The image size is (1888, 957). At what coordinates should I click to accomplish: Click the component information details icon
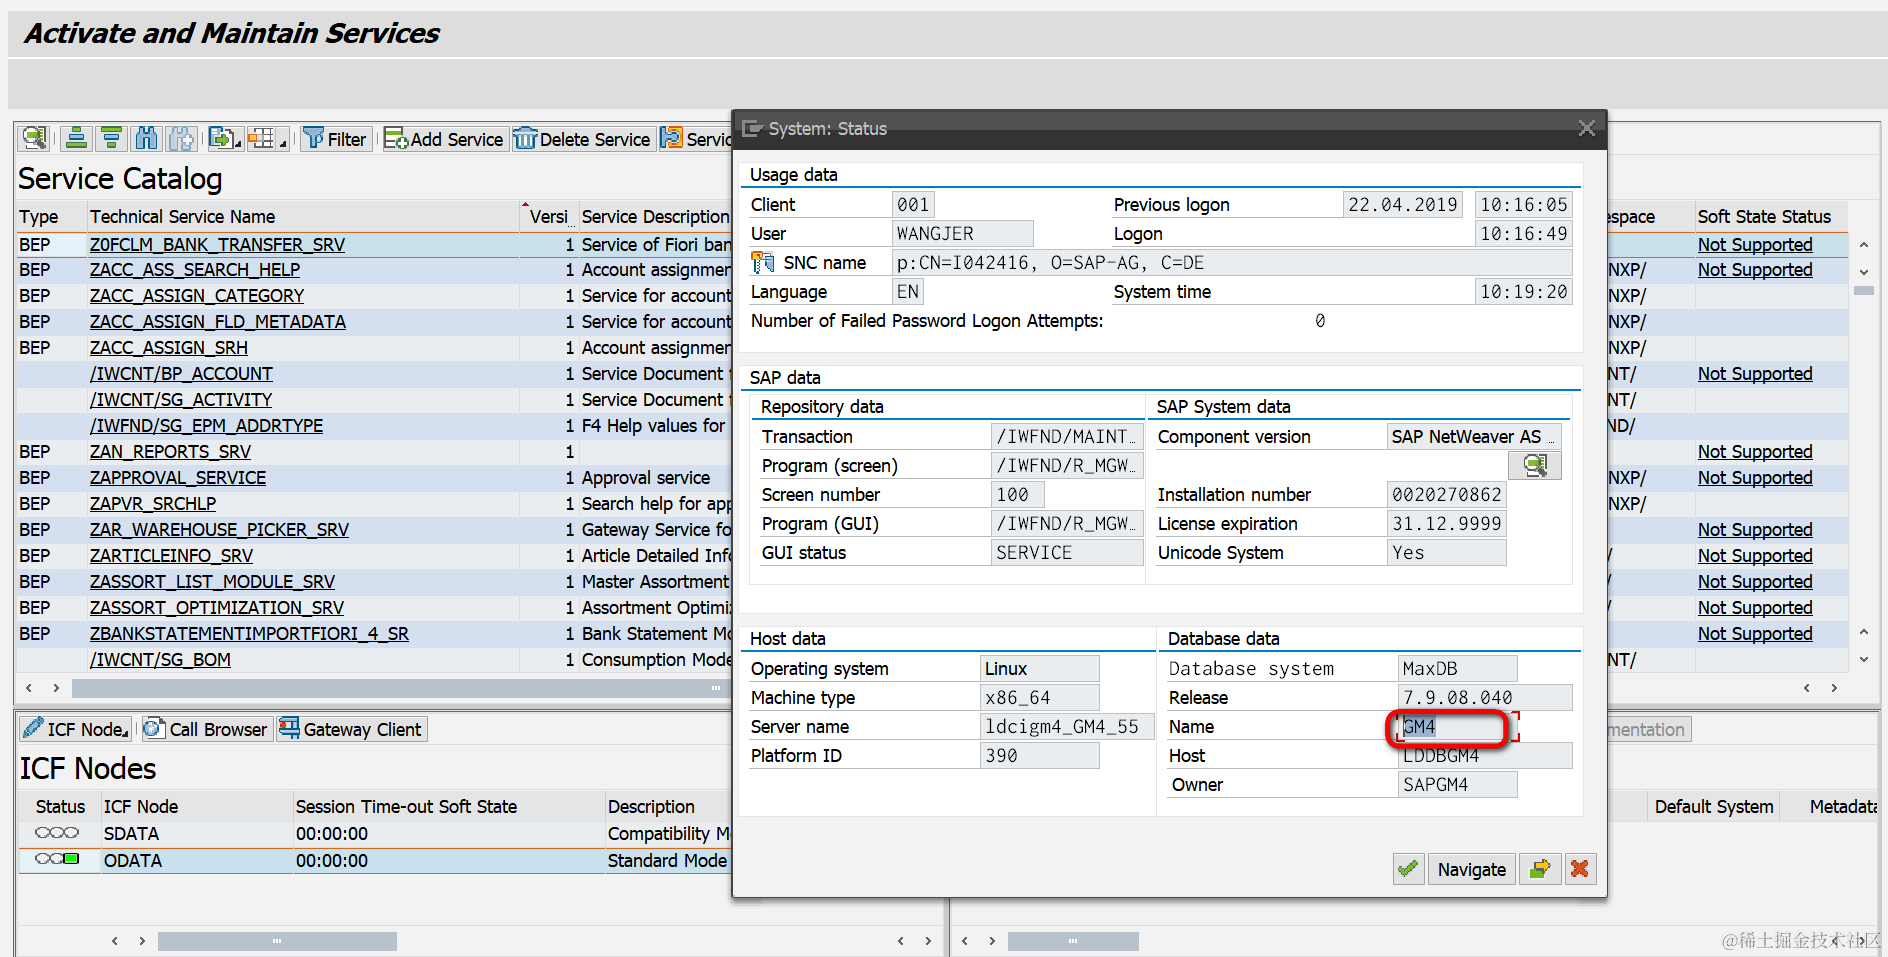pyautogui.click(x=1535, y=465)
